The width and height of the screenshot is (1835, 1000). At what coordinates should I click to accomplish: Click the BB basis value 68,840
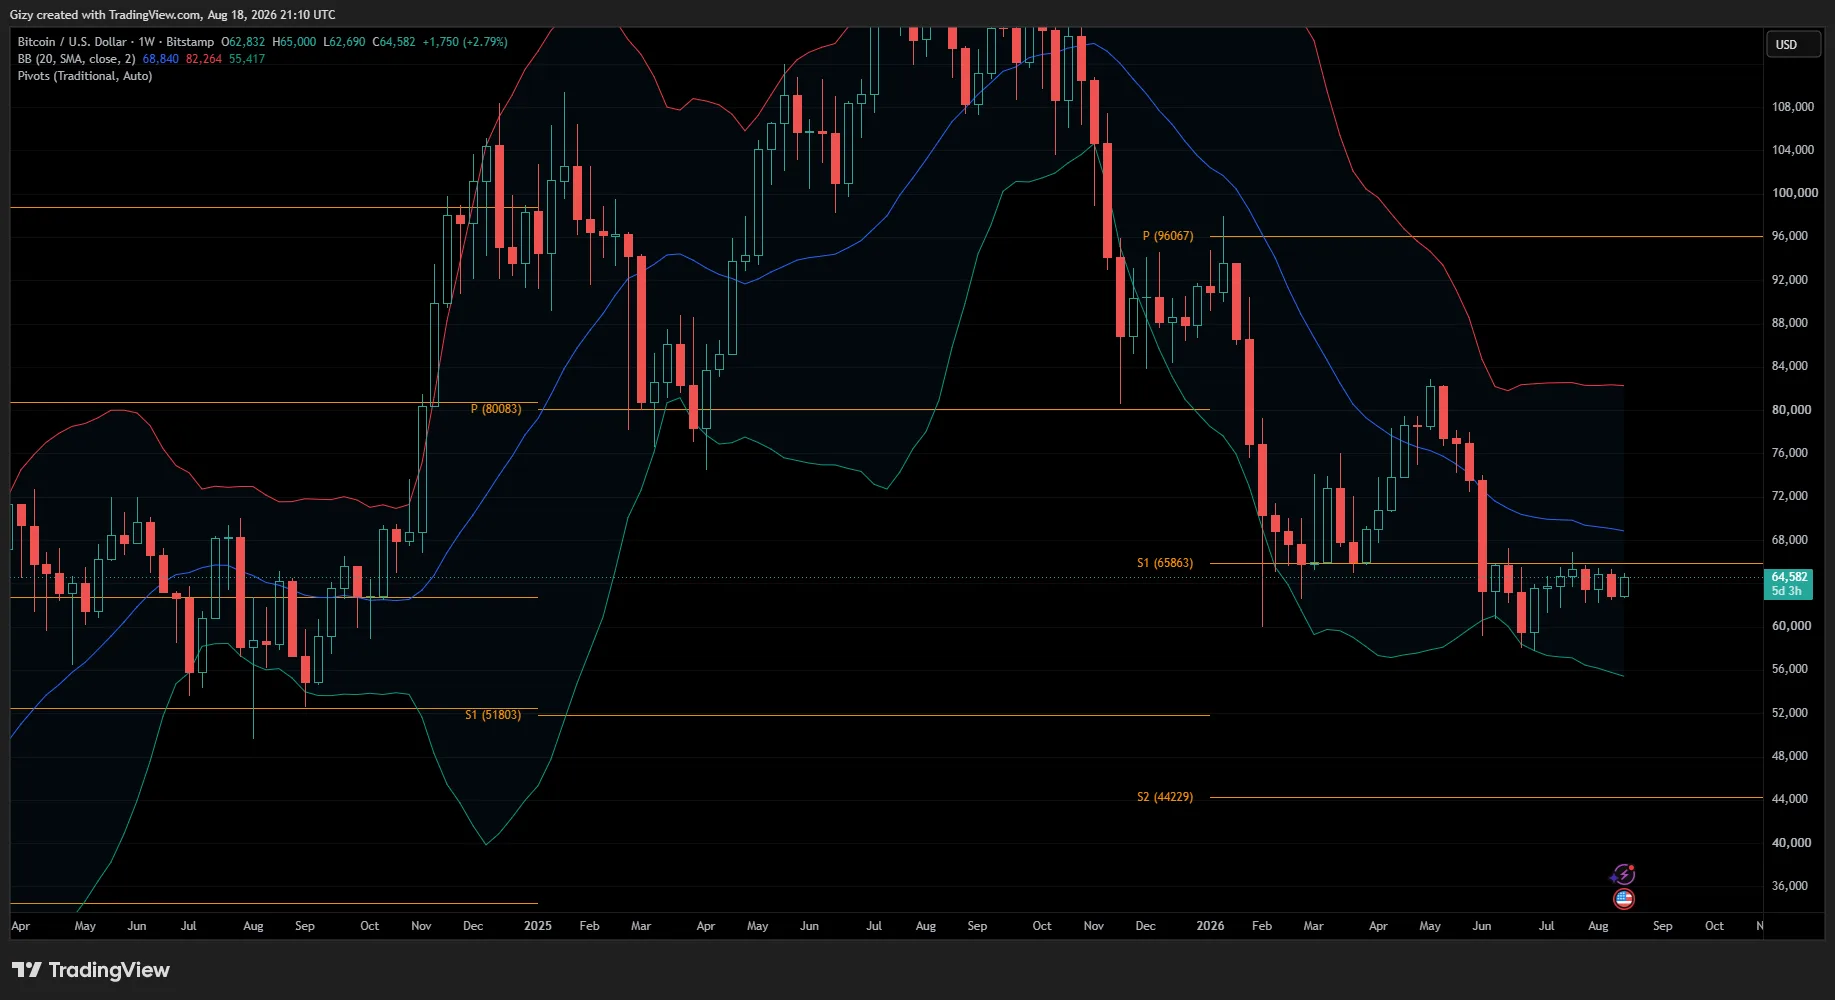click(161, 59)
